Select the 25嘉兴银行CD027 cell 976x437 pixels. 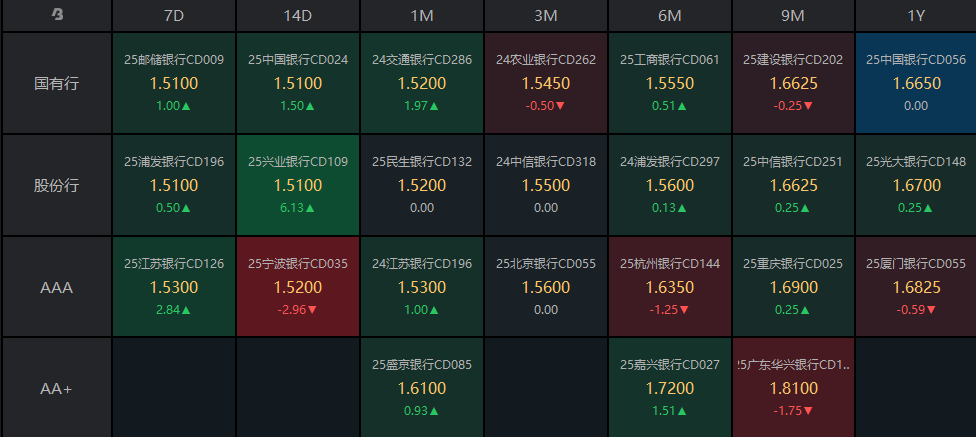(670, 388)
